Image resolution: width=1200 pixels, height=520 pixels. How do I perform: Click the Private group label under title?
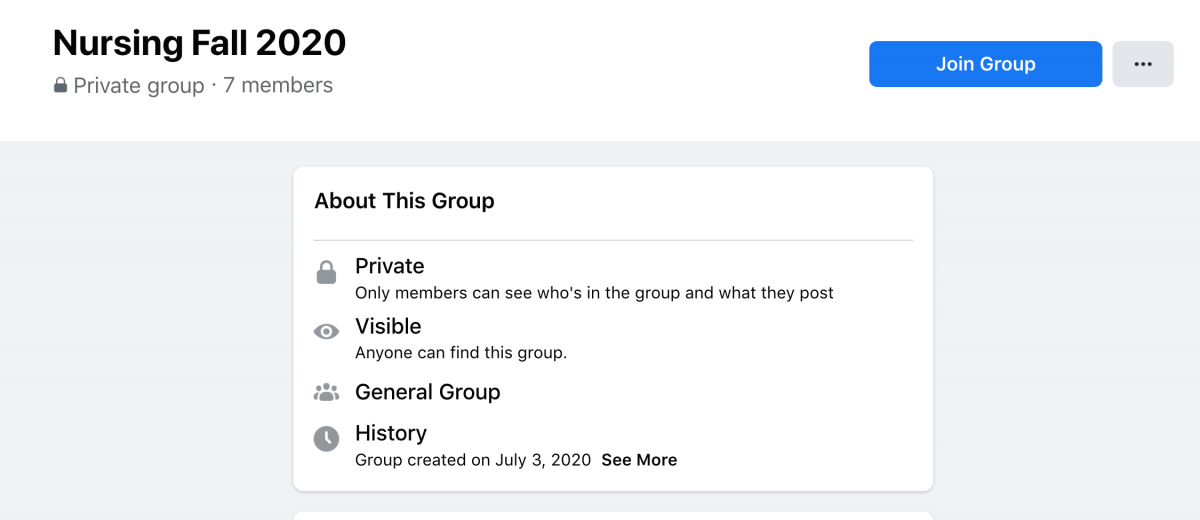(x=139, y=86)
